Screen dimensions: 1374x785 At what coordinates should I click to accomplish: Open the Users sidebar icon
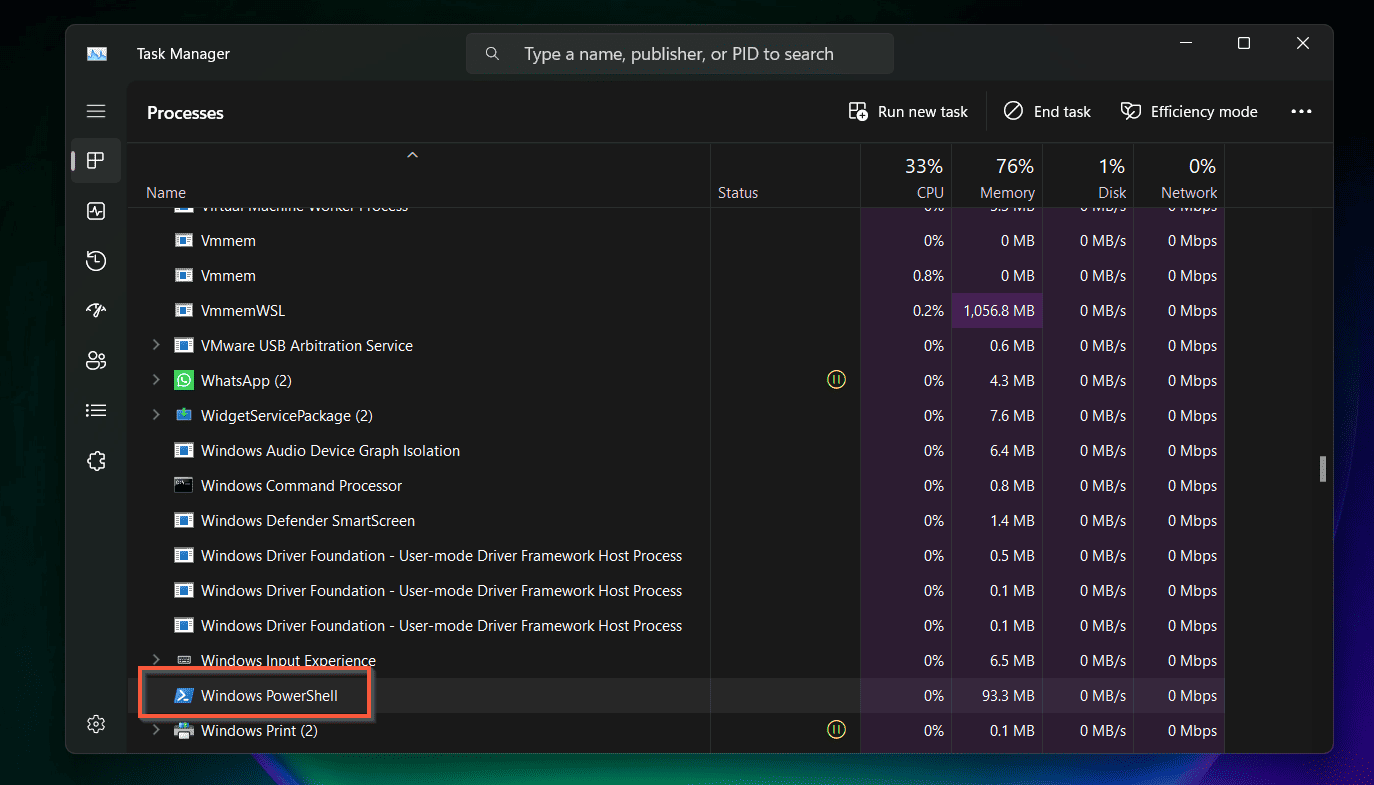(x=96, y=361)
